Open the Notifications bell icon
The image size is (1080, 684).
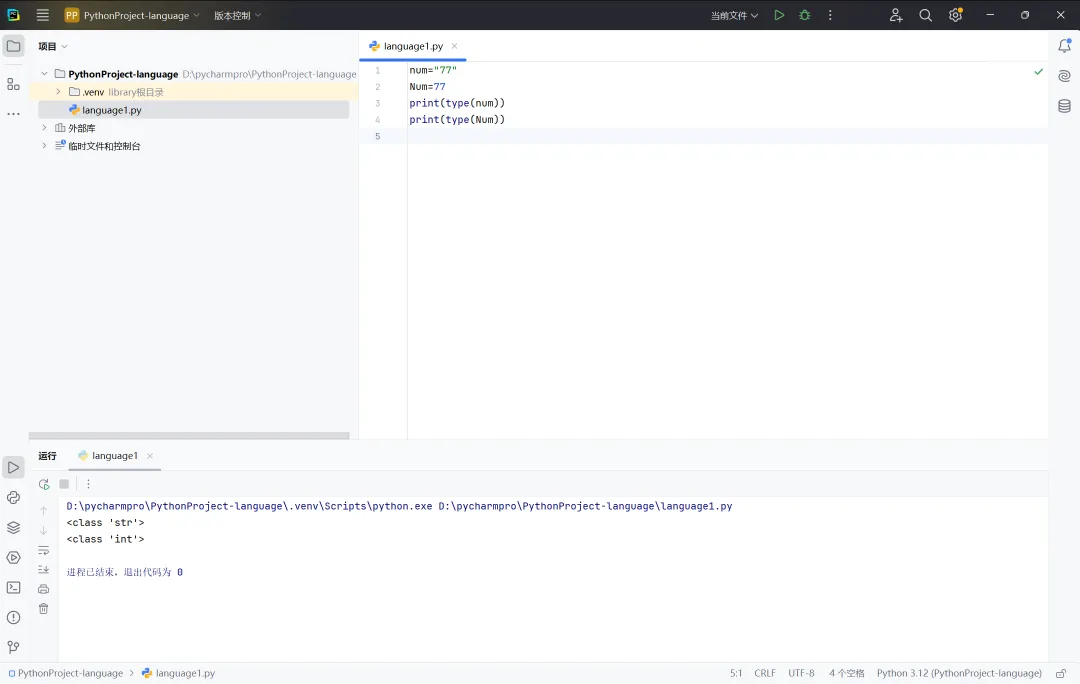tap(1064, 46)
